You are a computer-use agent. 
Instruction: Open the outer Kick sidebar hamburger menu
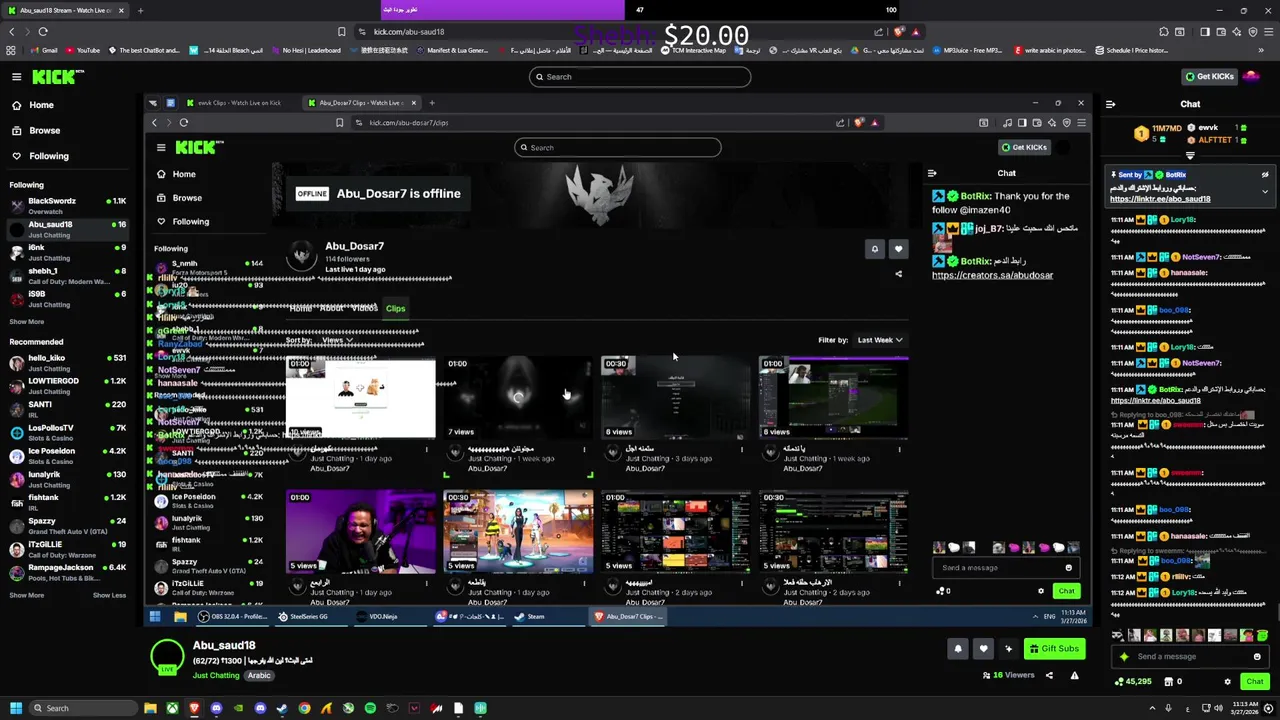(x=16, y=77)
